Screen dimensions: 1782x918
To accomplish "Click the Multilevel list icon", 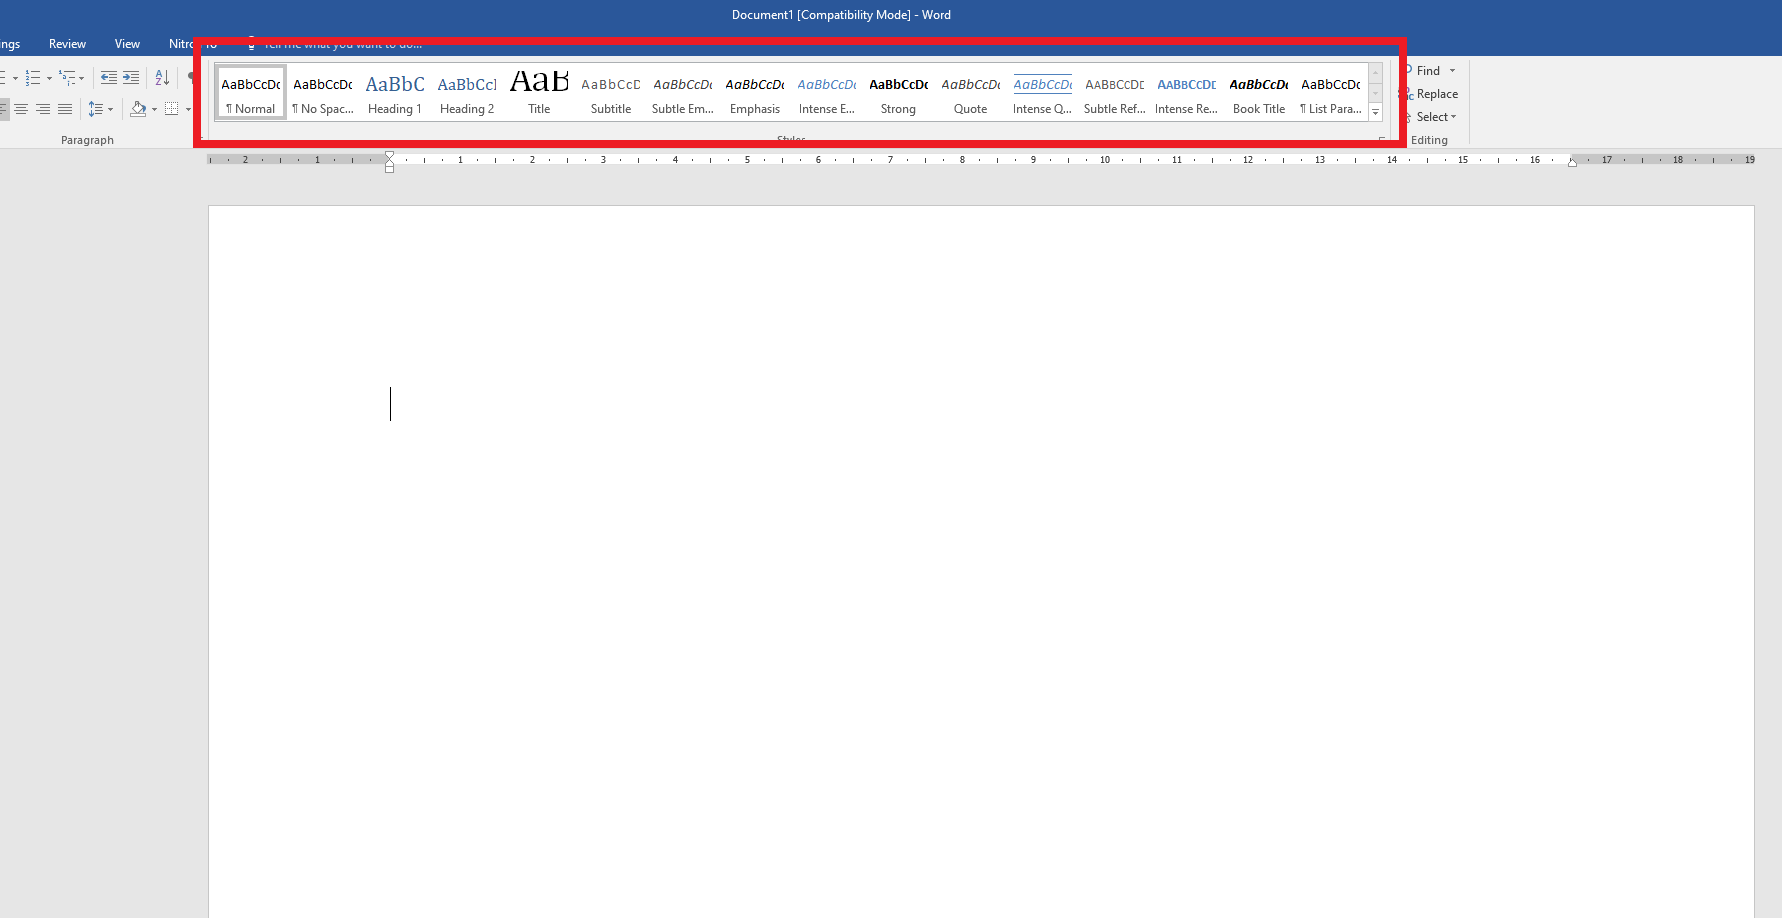I will (x=67, y=78).
